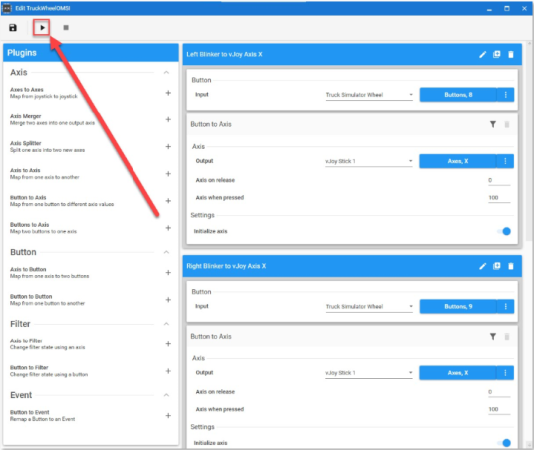Remove Left Blinker Button to Axis plugin
Viewport: 534px width, 450px height.
point(507,124)
